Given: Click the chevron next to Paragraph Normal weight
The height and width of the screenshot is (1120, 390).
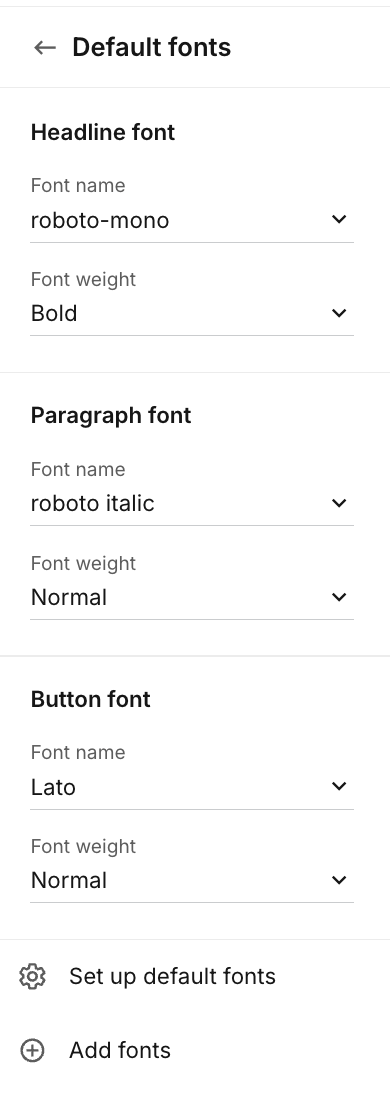Looking at the screenshot, I should coord(339,596).
